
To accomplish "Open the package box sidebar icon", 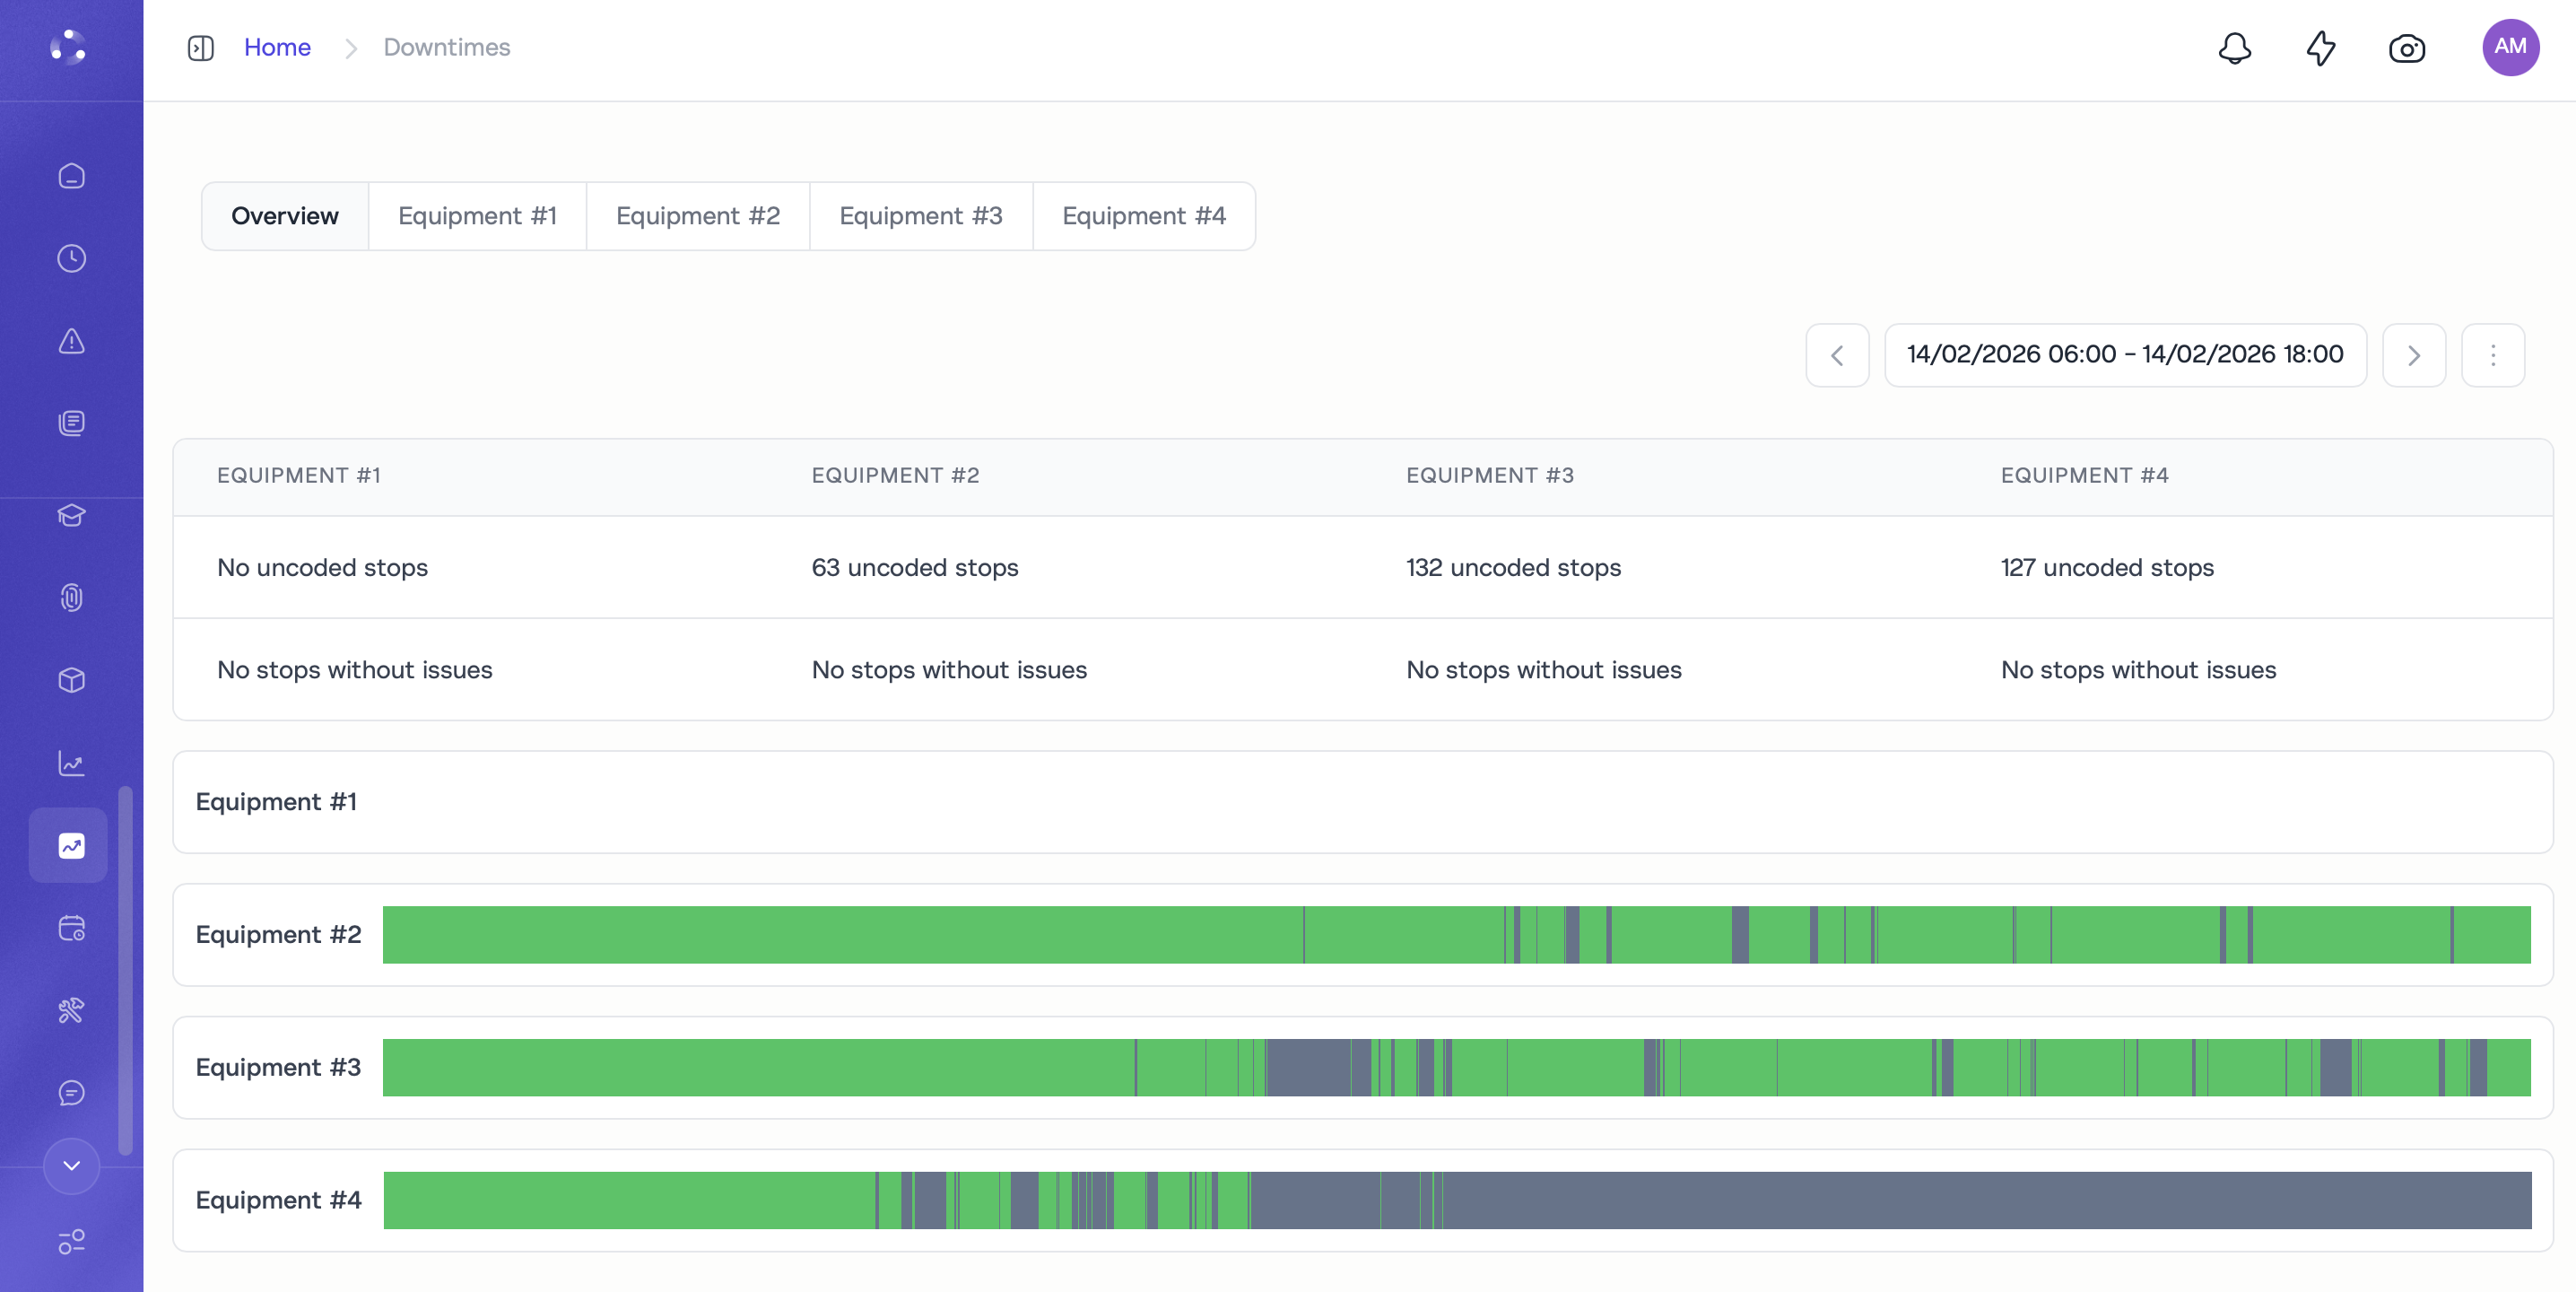I will pos(71,680).
